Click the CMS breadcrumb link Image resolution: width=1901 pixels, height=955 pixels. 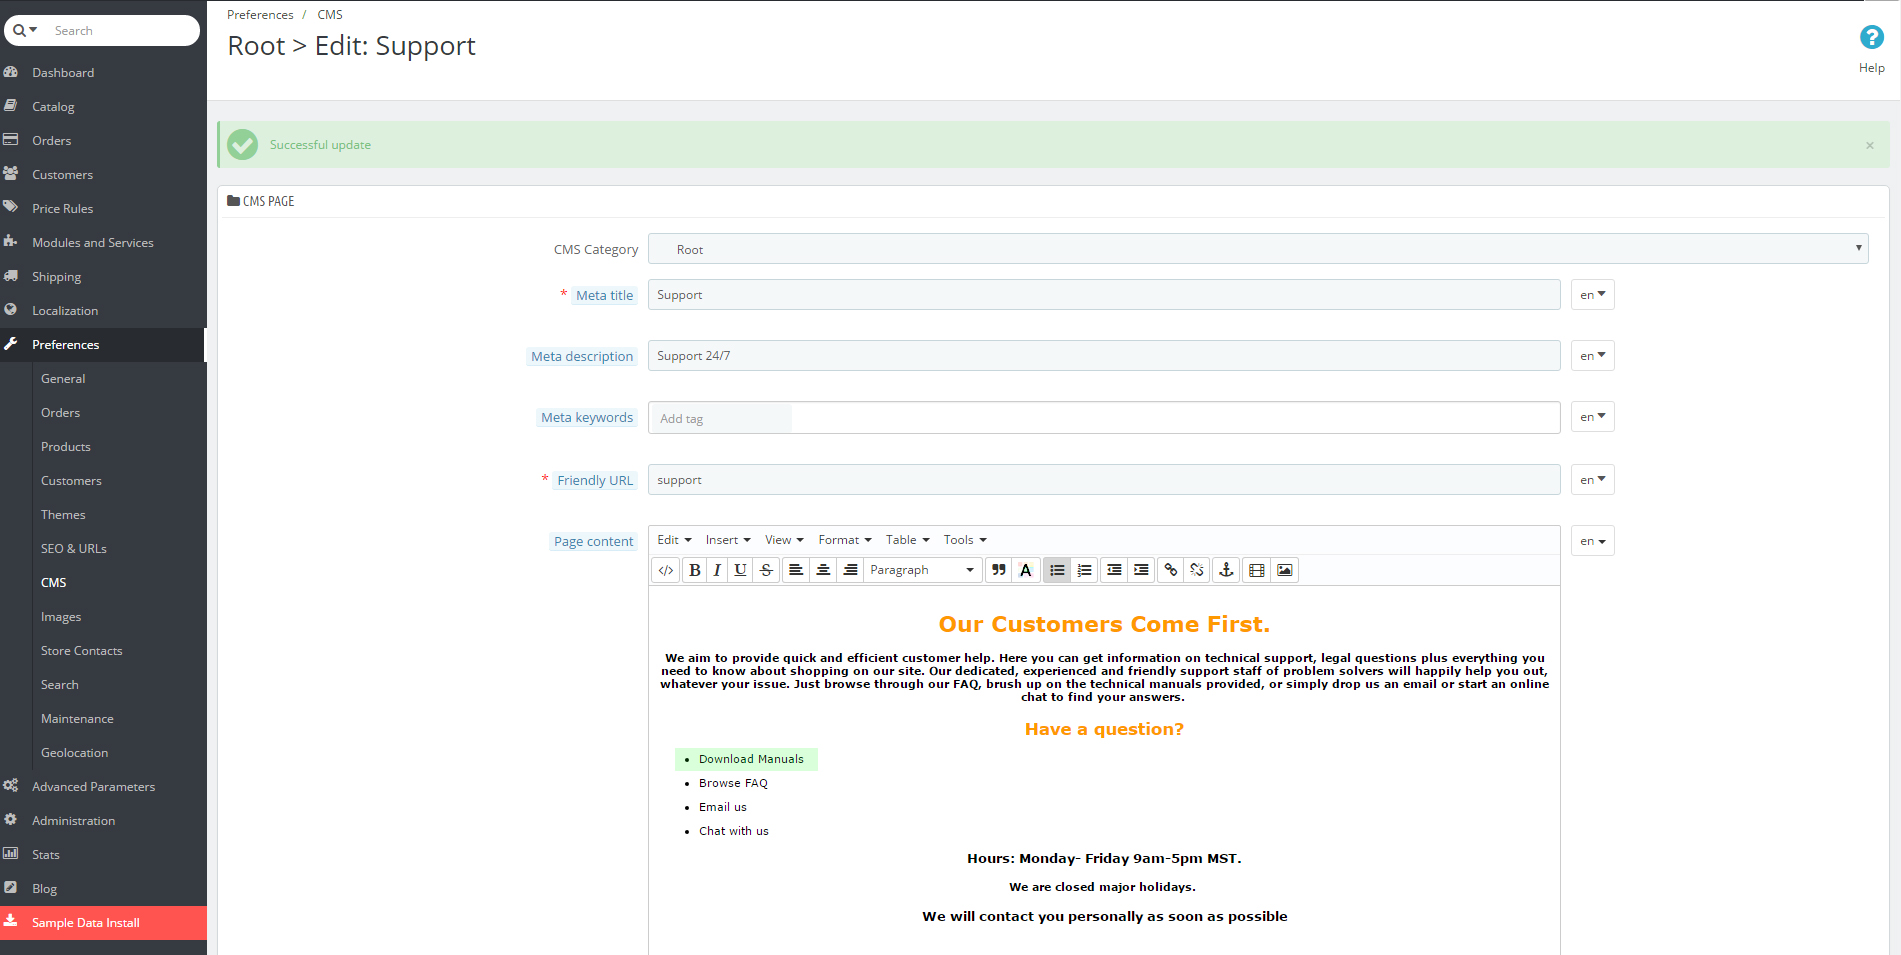tap(330, 15)
